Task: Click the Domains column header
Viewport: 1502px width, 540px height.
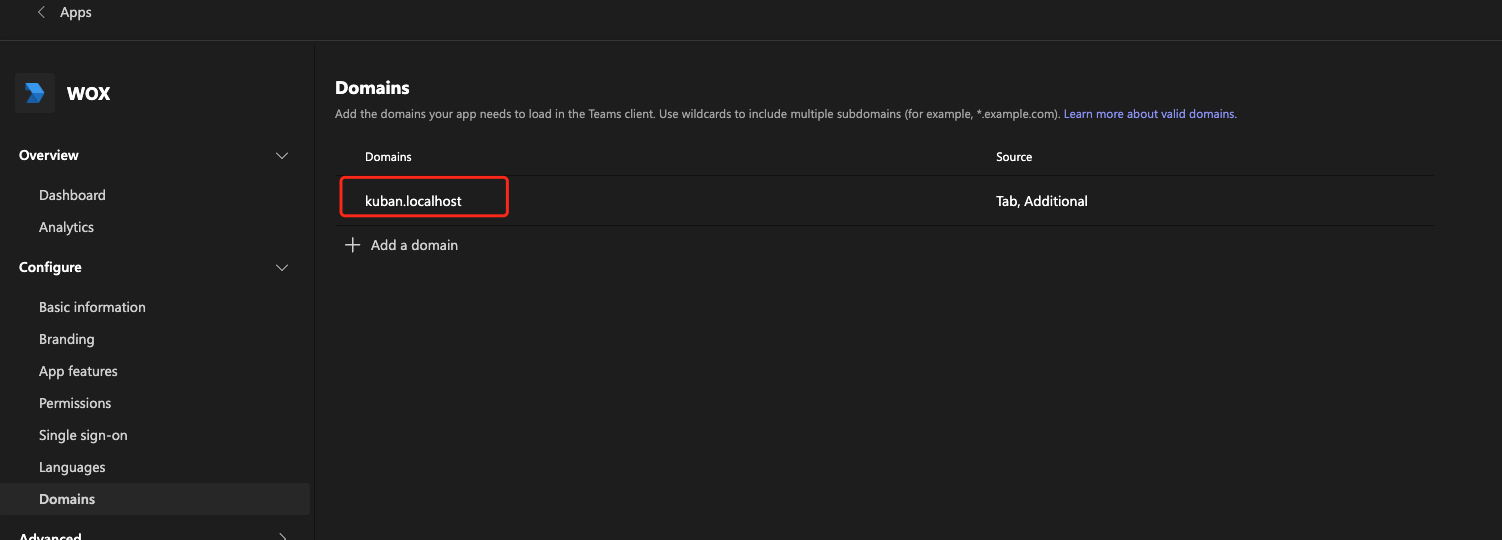Action: 388,157
